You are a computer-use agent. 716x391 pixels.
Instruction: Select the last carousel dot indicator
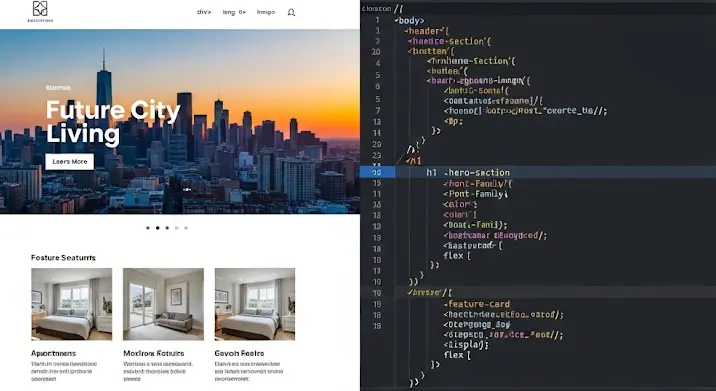pyautogui.click(x=186, y=227)
